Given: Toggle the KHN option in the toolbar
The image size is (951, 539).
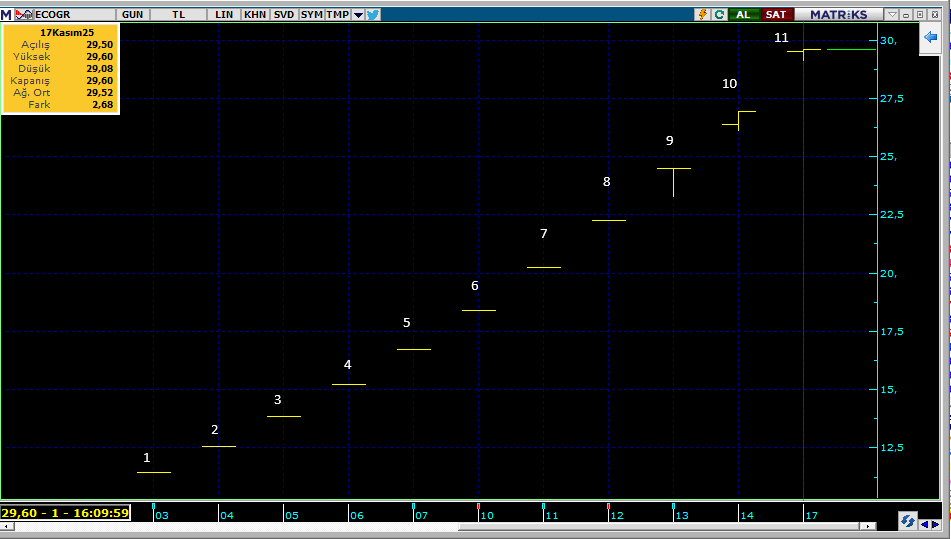Looking at the screenshot, I should coord(255,15).
